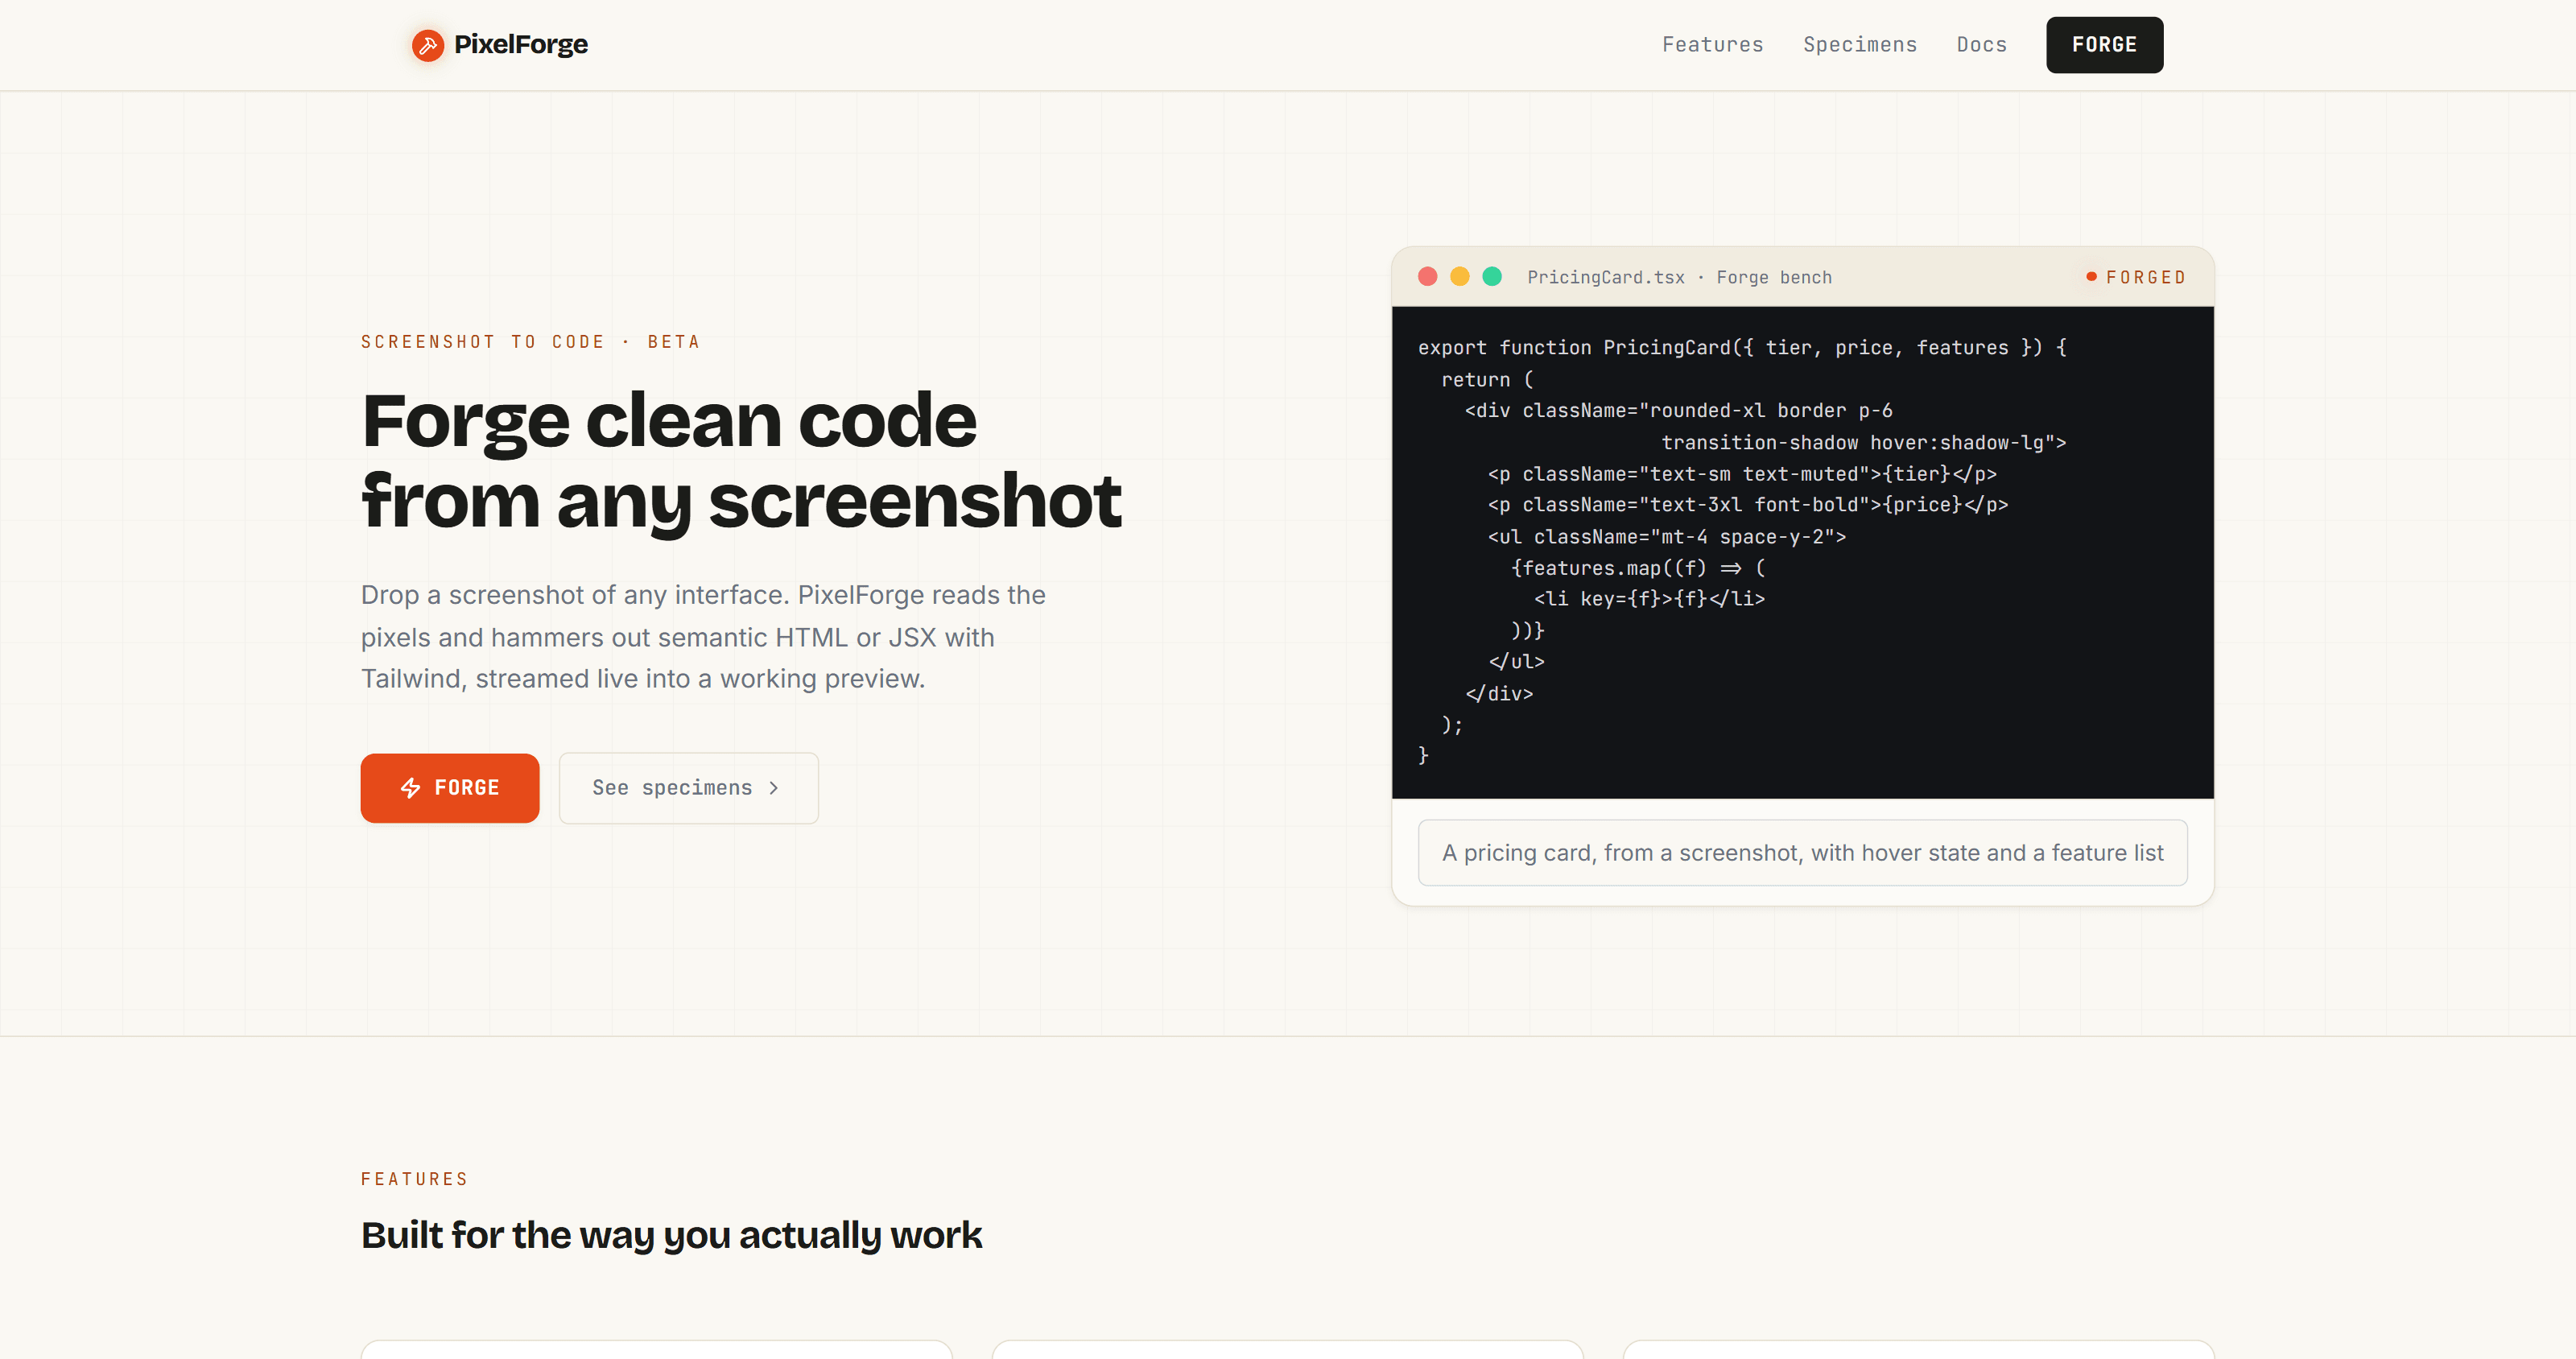Focus the pricing card prompt input field
This screenshot has width=2576, height=1359.
pyautogui.click(x=1802, y=853)
